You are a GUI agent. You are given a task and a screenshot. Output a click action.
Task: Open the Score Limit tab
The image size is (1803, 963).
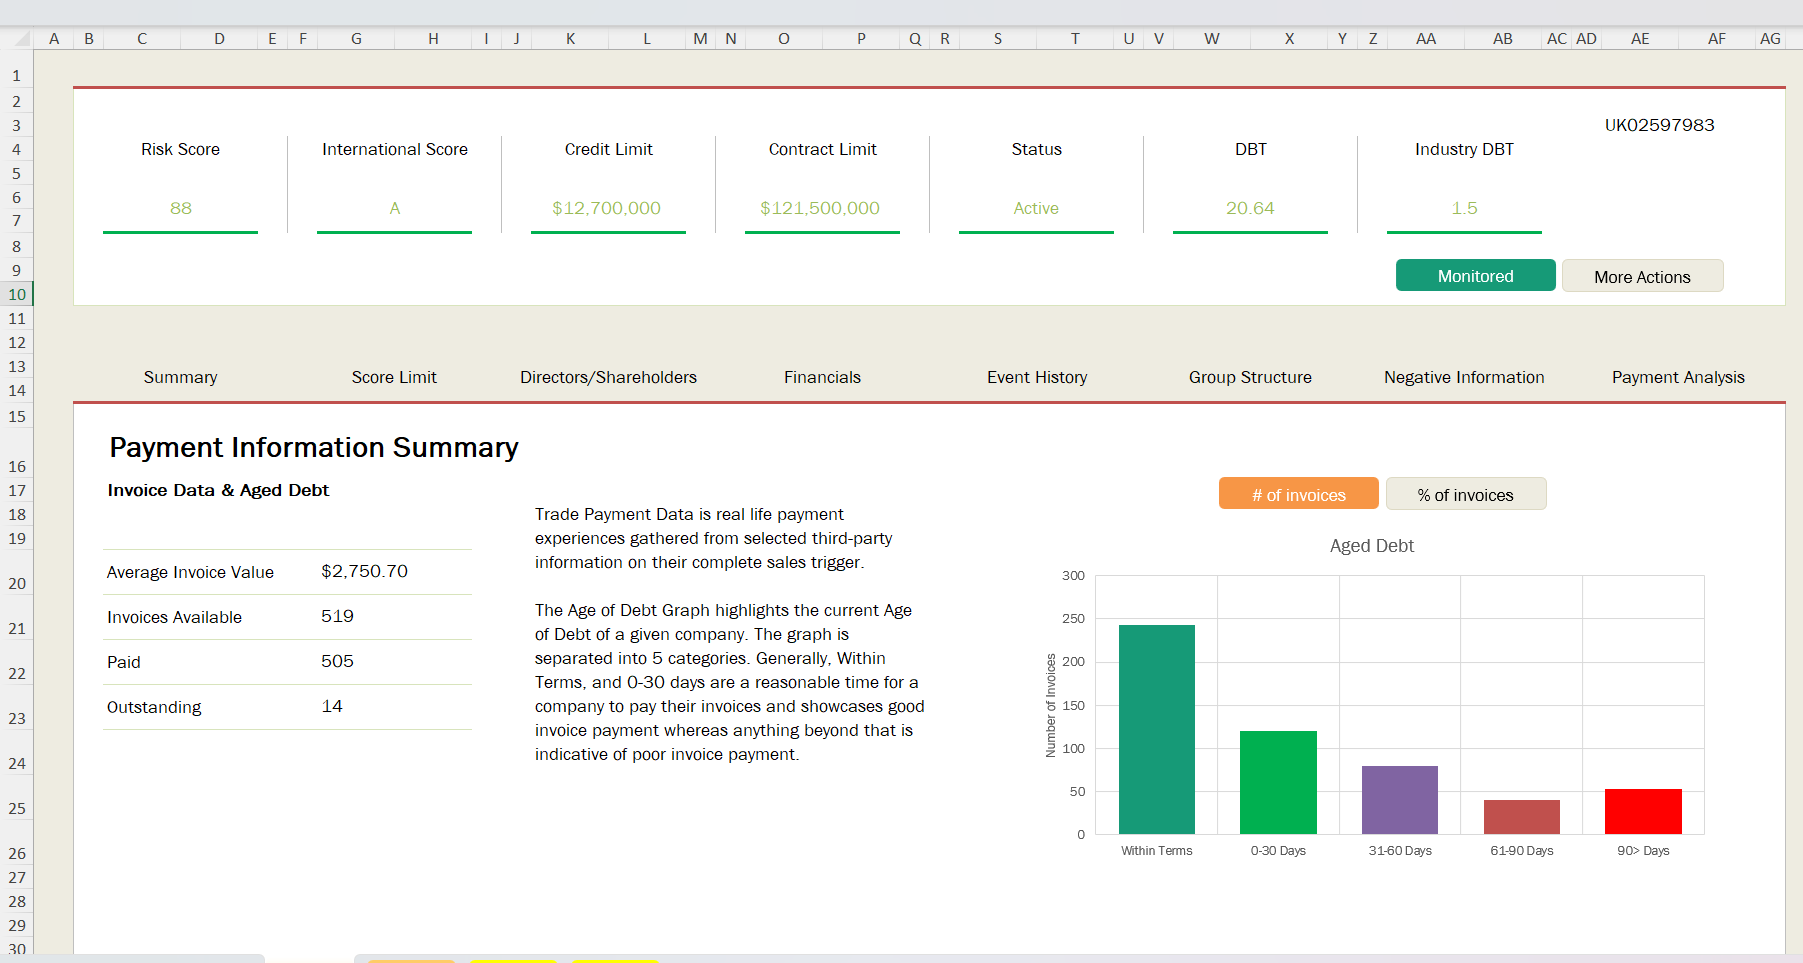394,377
